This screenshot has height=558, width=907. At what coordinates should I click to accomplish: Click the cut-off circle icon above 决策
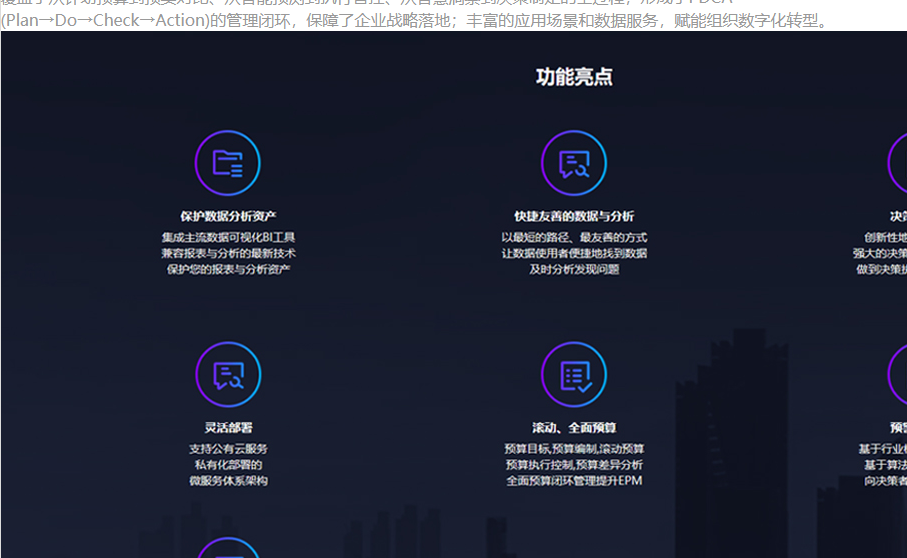(x=898, y=163)
